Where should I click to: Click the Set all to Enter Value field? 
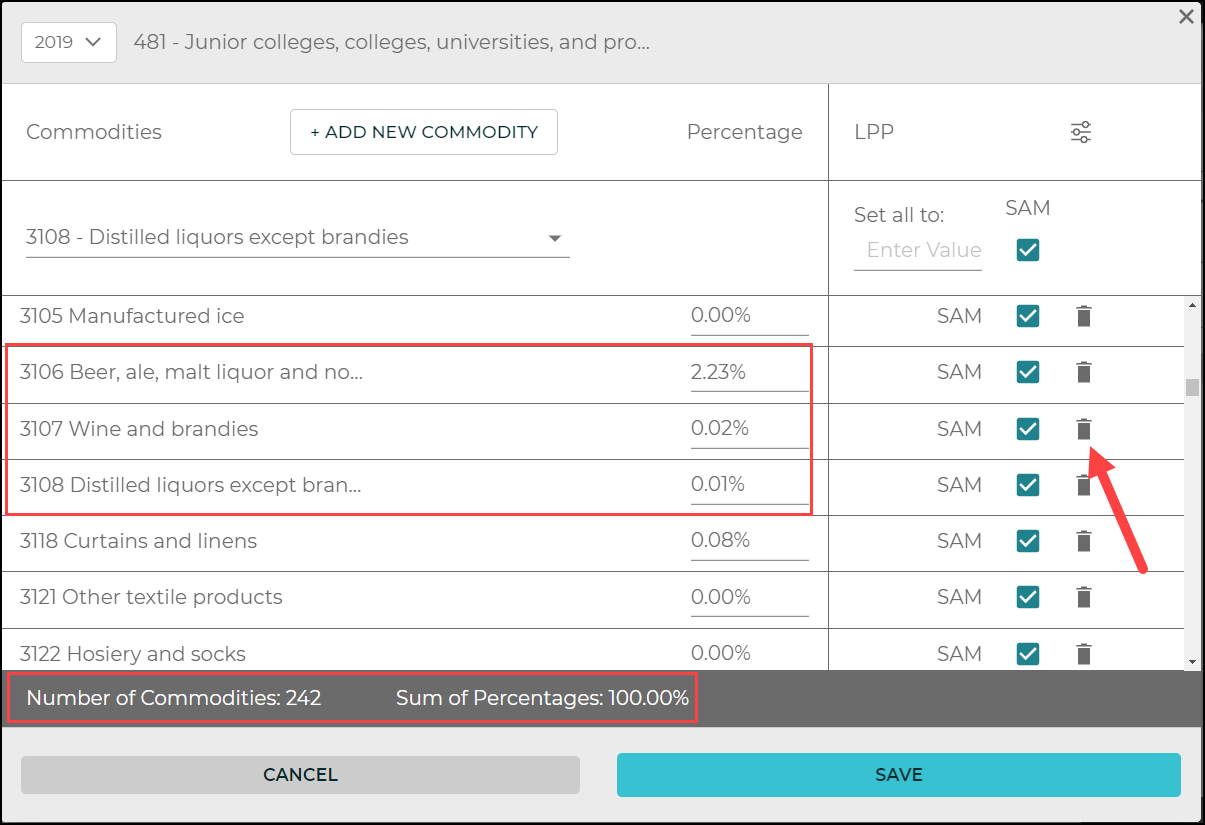point(918,250)
